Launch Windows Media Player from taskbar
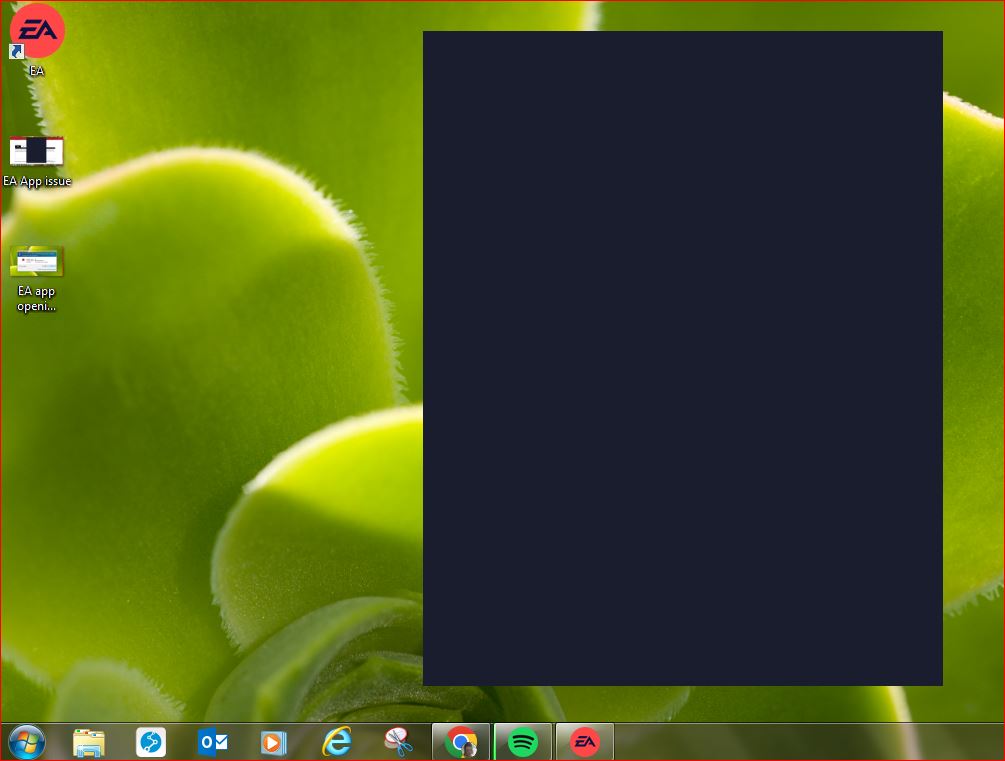Screen dimensions: 1005x761 click(274, 743)
